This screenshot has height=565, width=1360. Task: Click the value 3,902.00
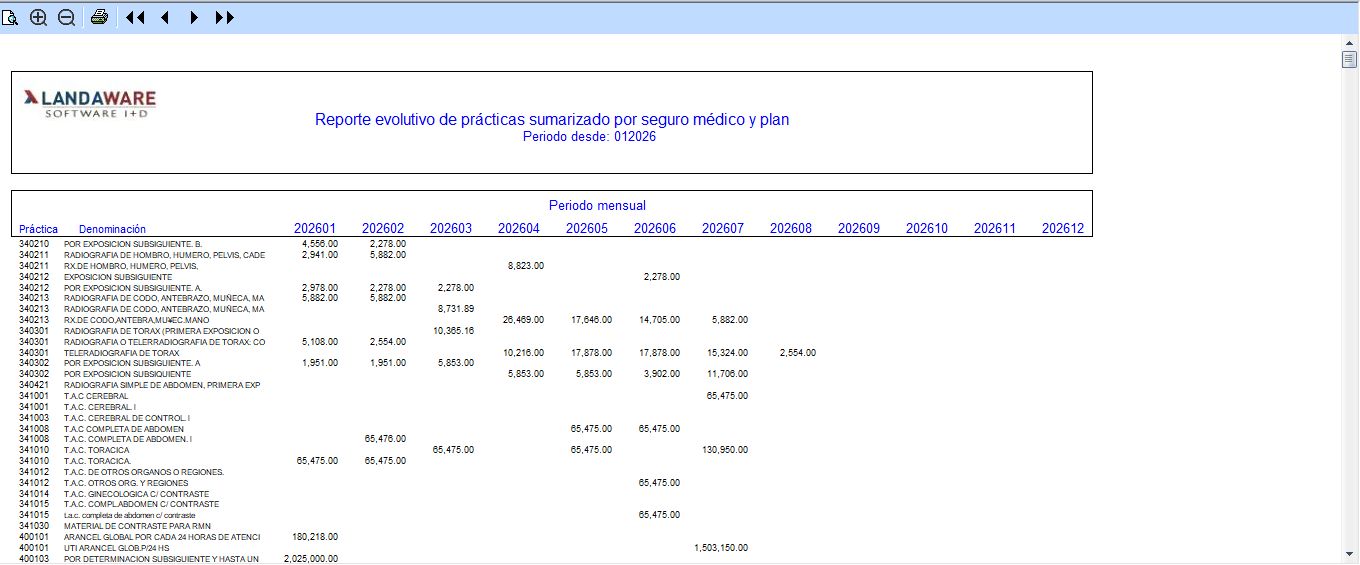pyautogui.click(x=661, y=375)
